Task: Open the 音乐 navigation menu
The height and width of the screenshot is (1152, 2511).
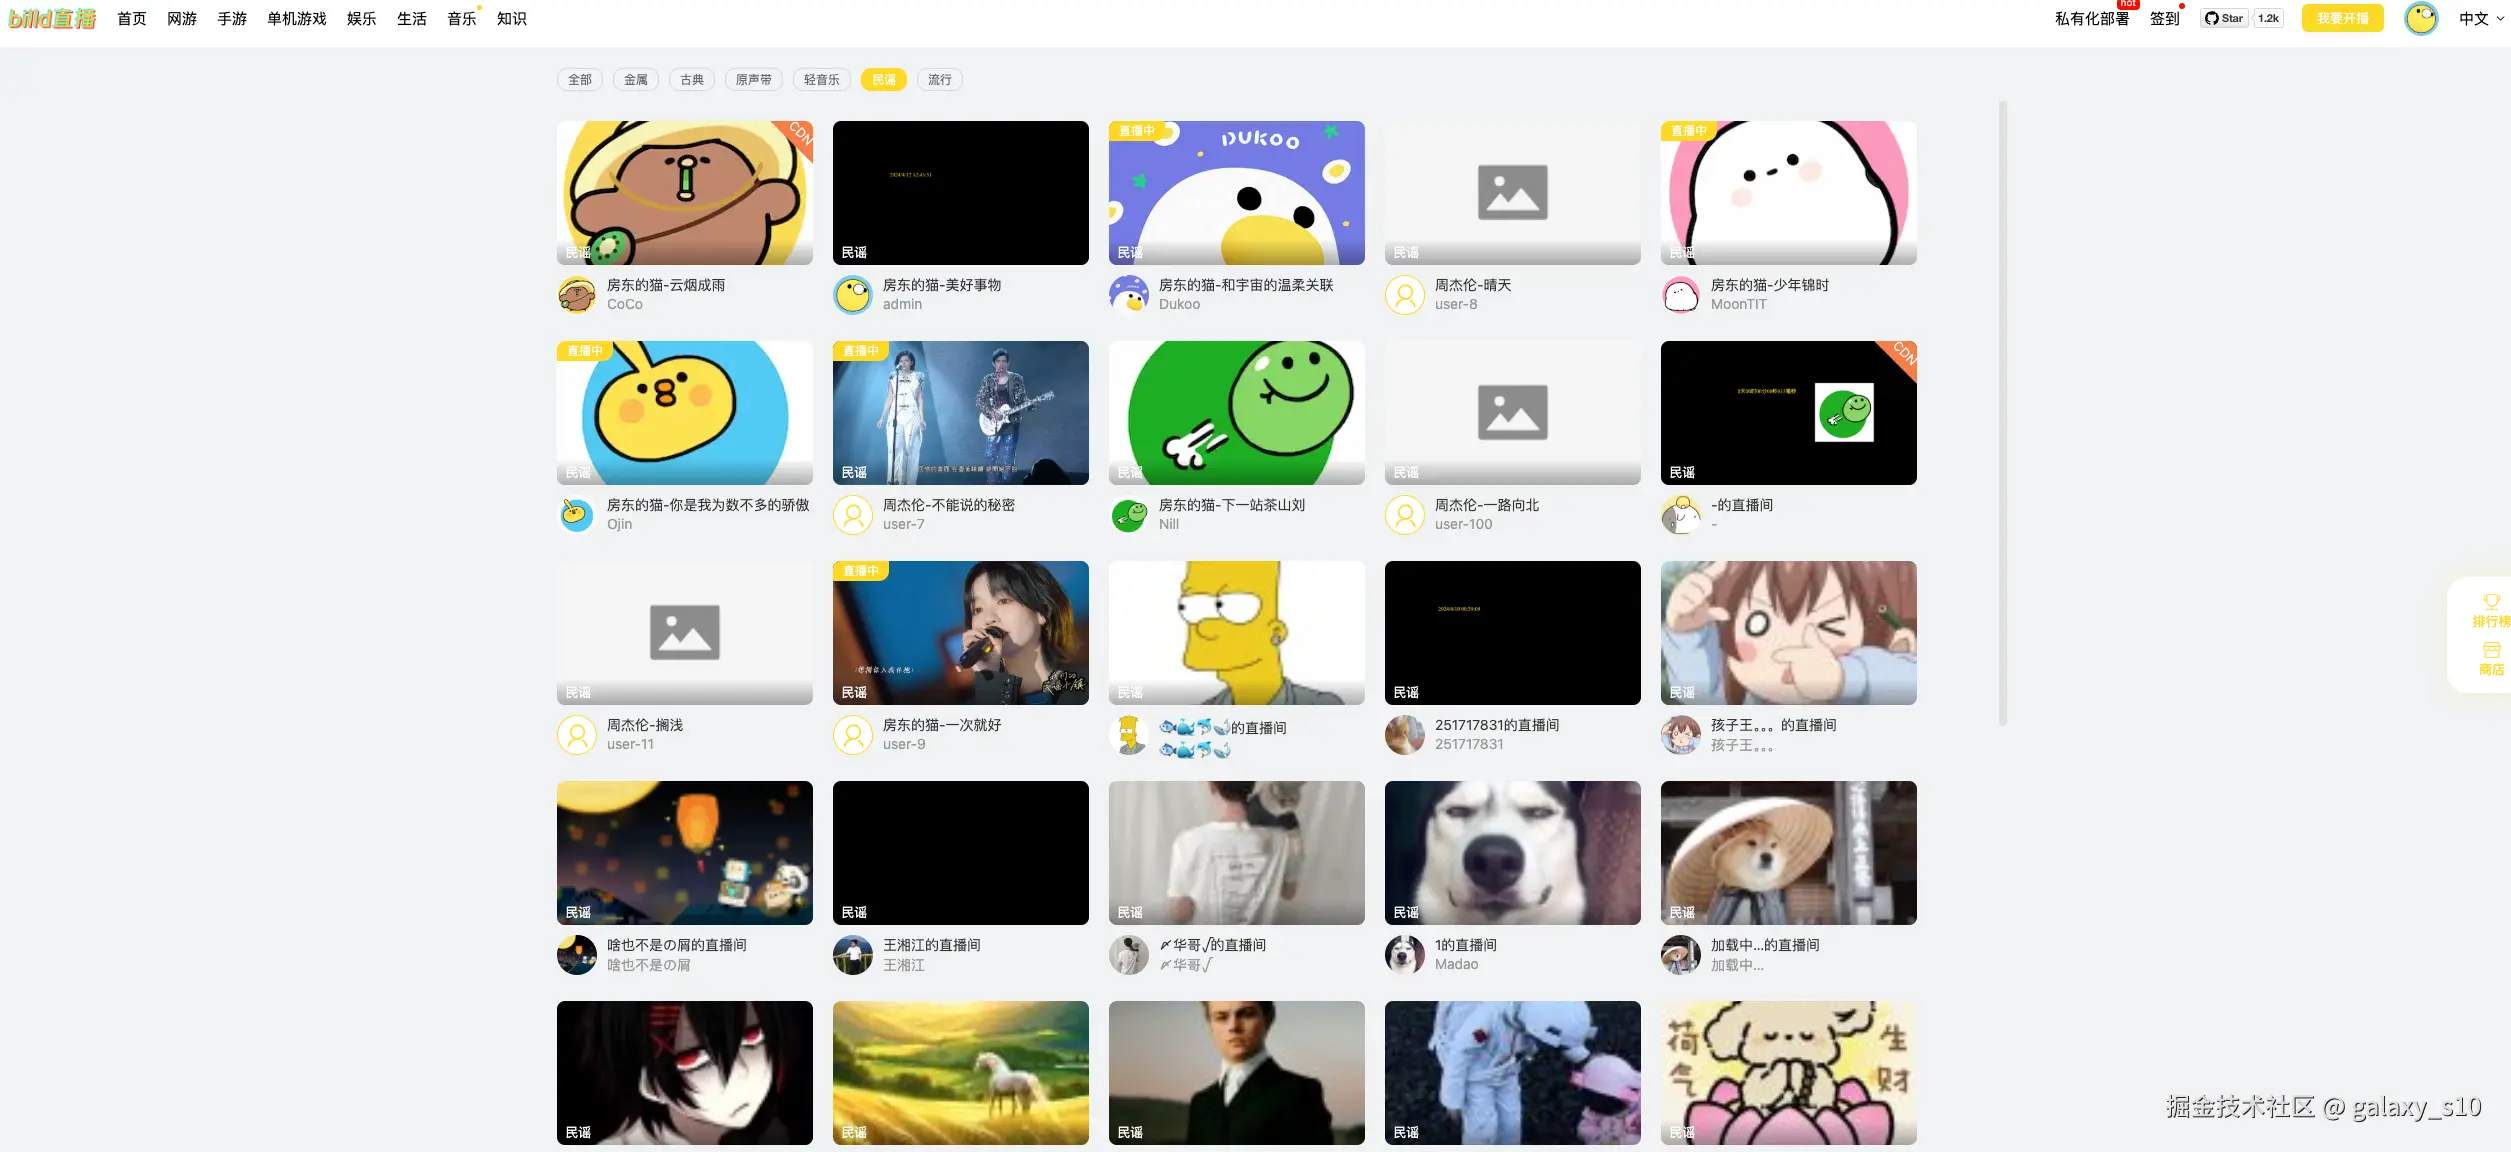Action: pyautogui.click(x=461, y=17)
